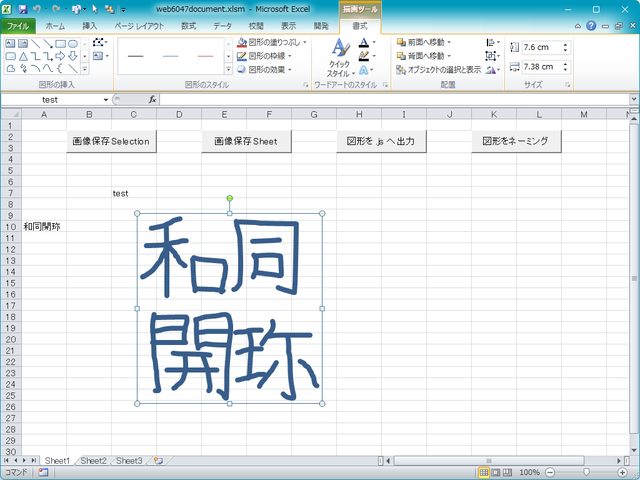Viewport: 640px width, 480px height.
Task: Switch to the Sheet2 worksheet tab
Action: click(93, 461)
